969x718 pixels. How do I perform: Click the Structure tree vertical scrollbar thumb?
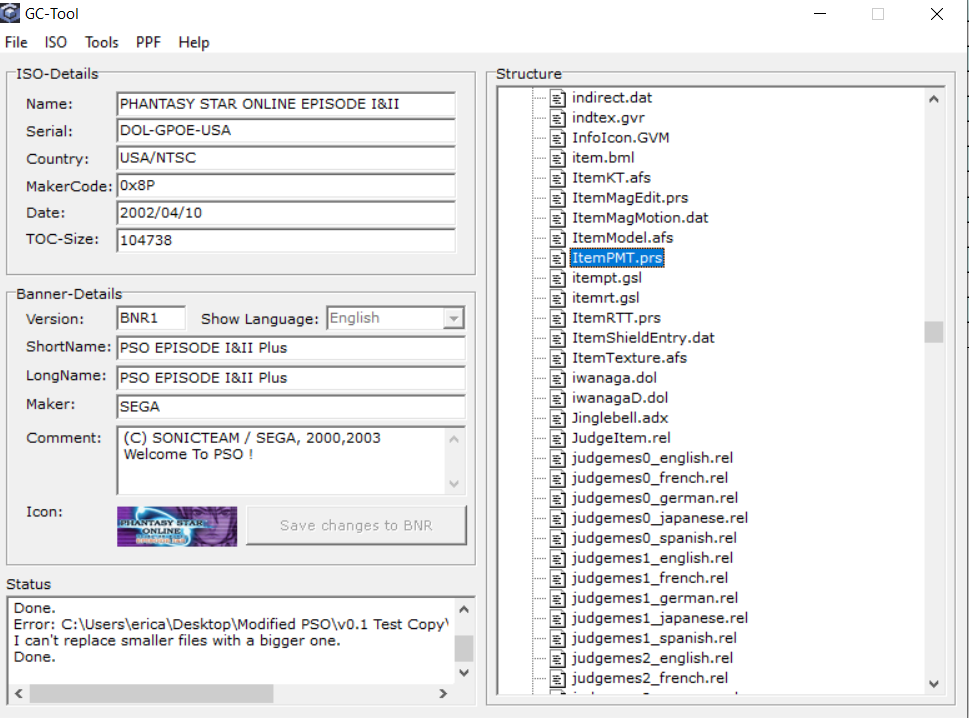(x=934, y=332)
